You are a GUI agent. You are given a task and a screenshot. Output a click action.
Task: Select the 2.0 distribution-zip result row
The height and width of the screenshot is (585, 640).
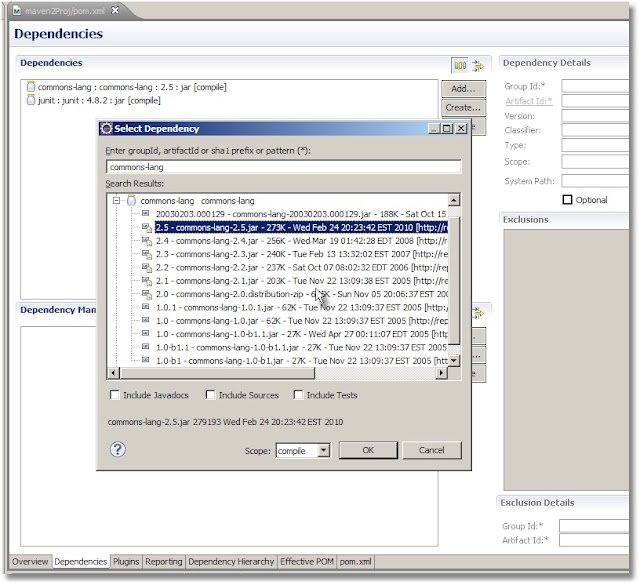pyautogui.click(x=301, y=294)
